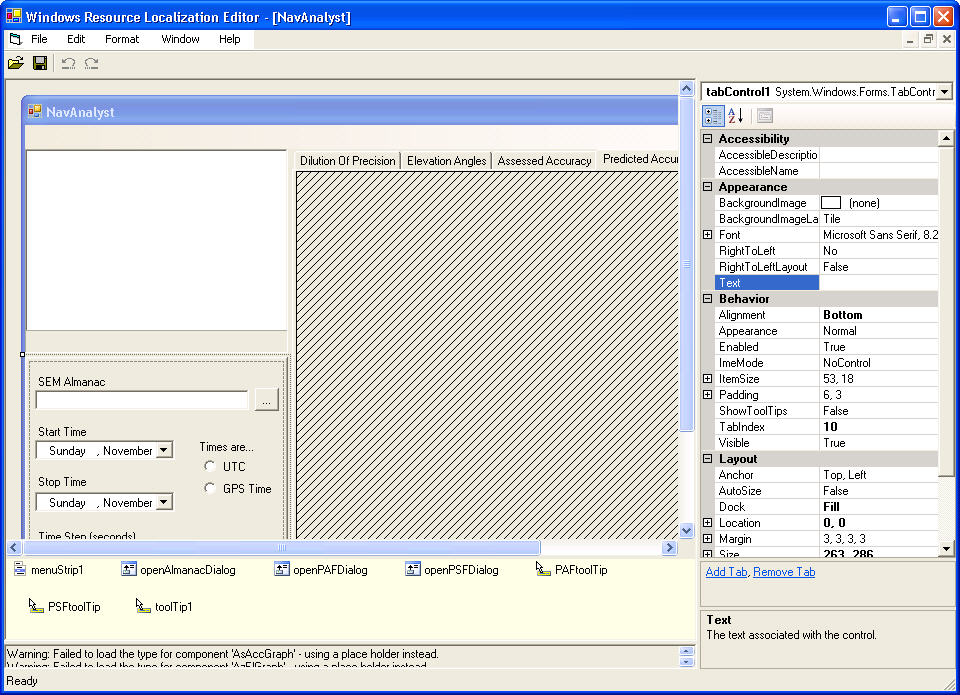
Task: Select the toolTip1 component icon
Action: pyautogui.click(x=143, y=606)
